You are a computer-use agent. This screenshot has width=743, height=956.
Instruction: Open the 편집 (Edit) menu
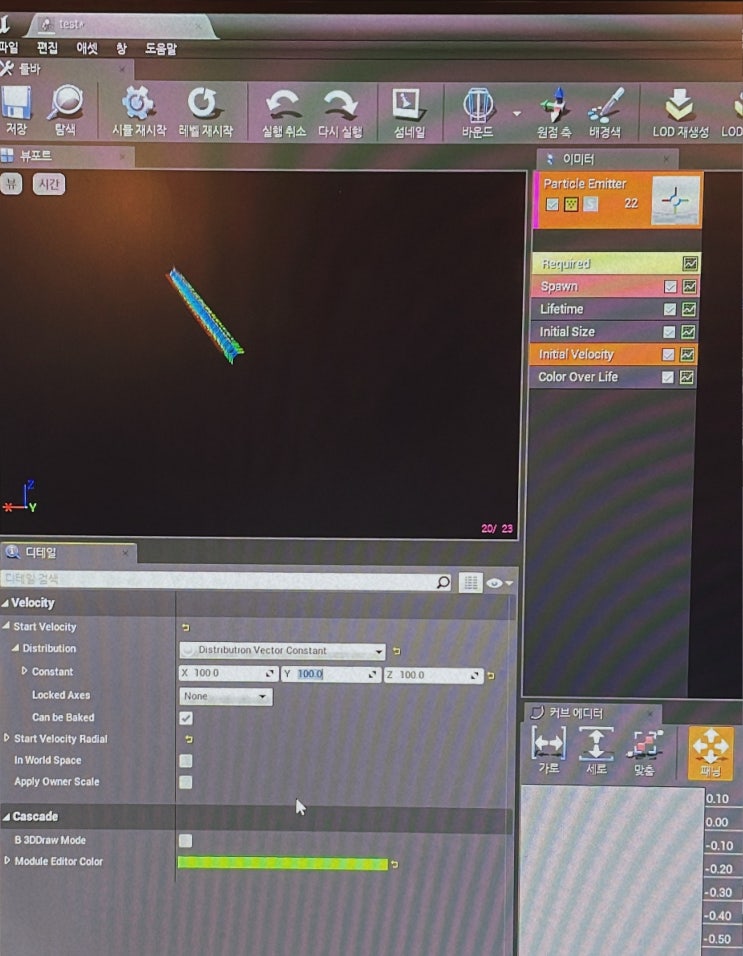(x=47, y=48)
